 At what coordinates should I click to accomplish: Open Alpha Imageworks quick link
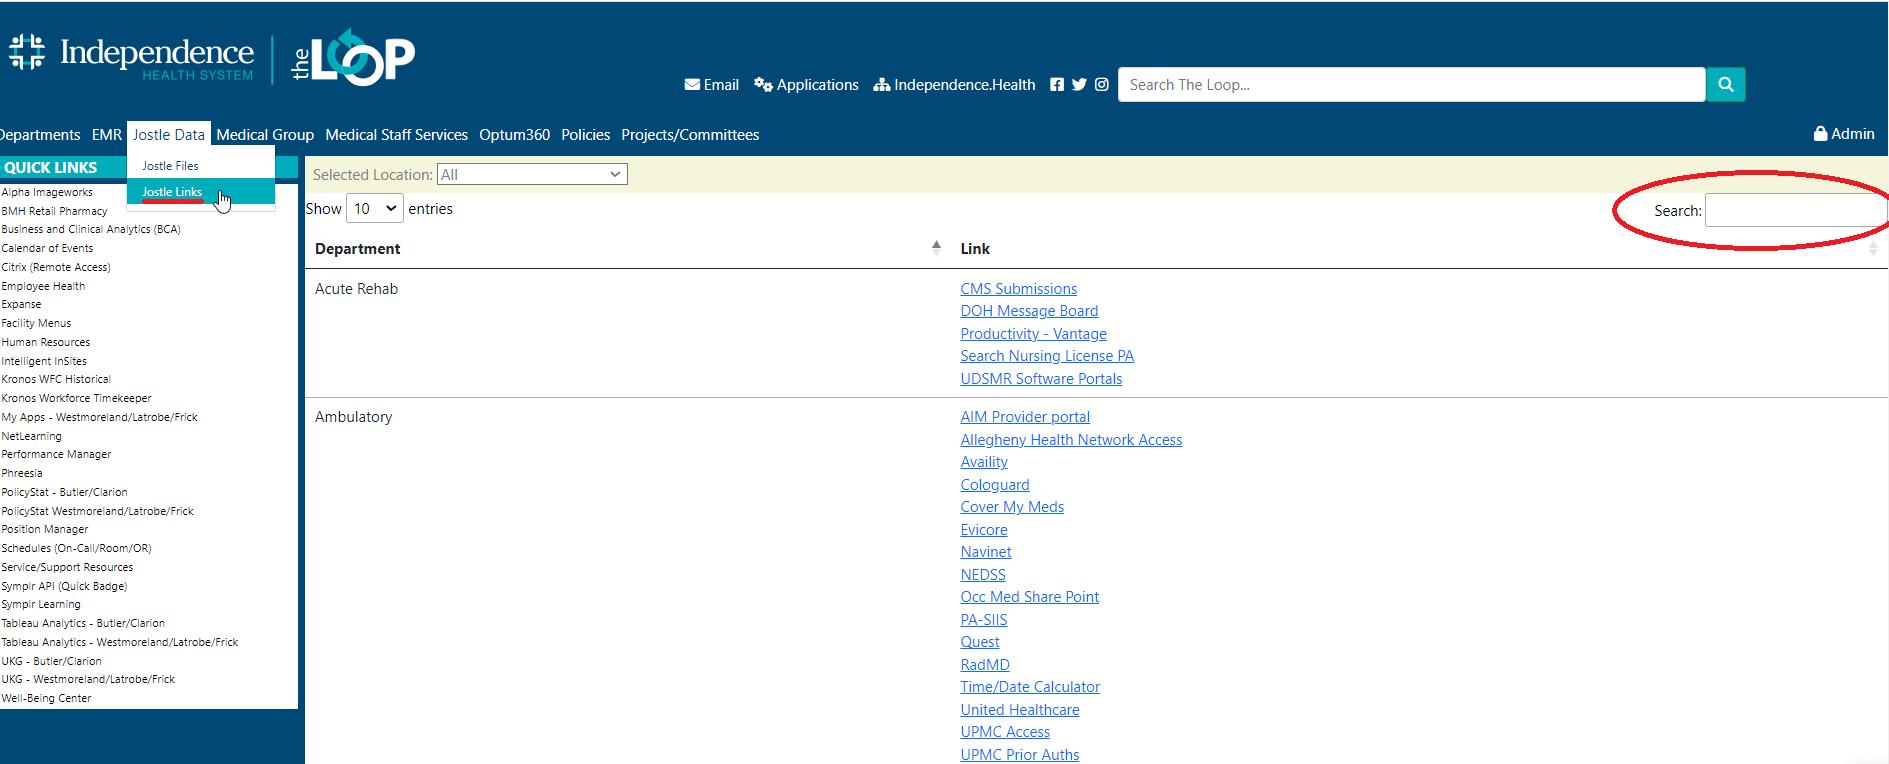(47, 192)
